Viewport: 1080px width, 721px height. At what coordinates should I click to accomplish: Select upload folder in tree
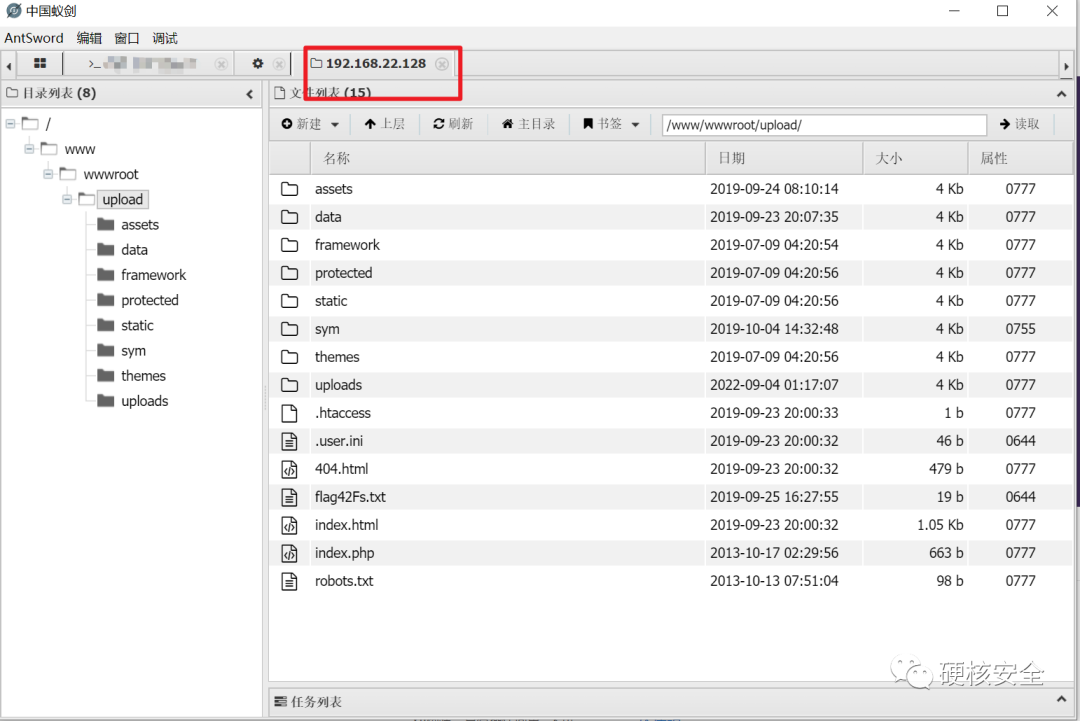click(123, 200)
